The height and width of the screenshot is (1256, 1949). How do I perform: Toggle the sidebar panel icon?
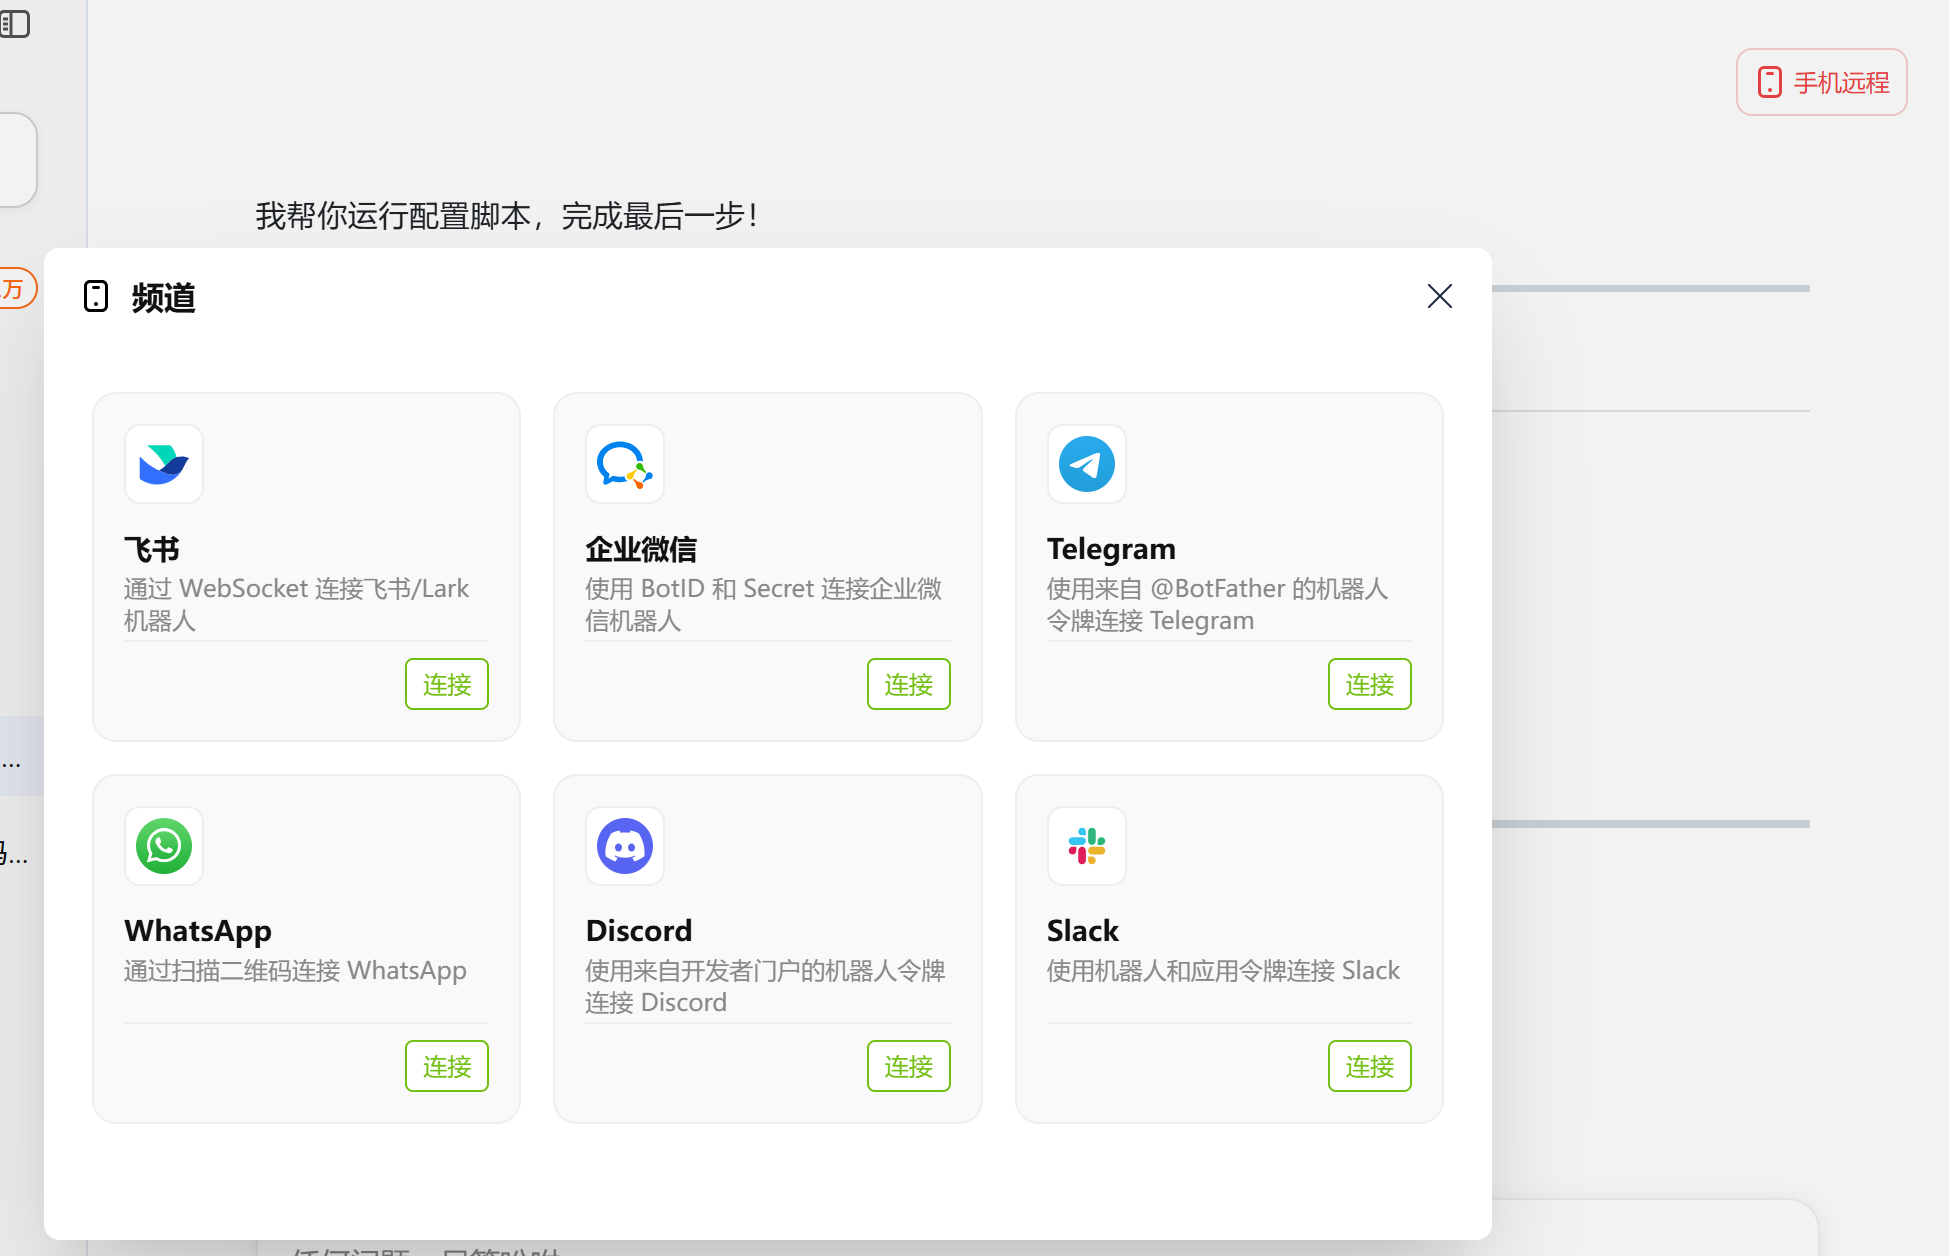click(x=15, y=24)
